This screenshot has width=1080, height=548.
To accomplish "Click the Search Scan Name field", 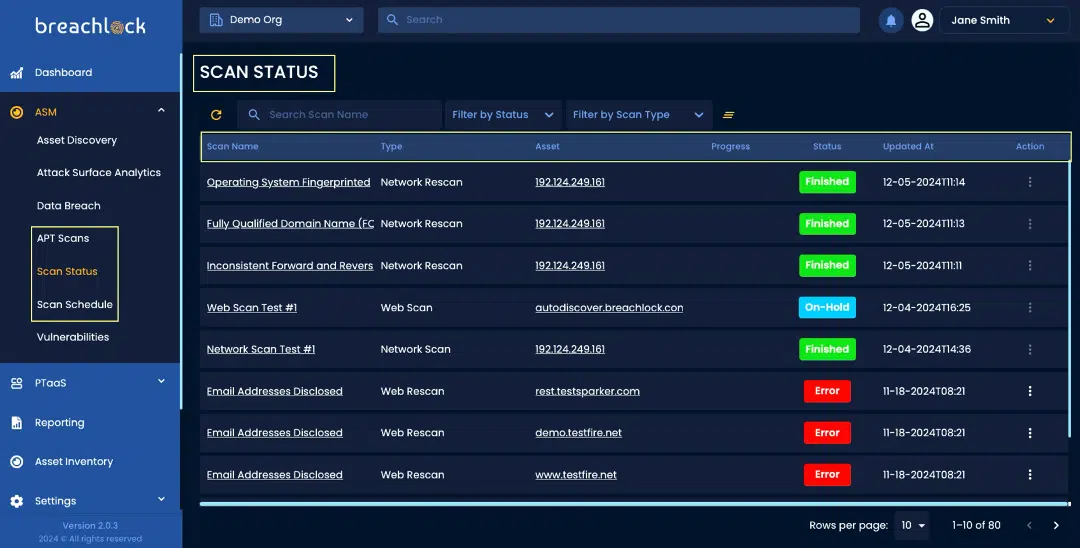I will pos(340,115).
